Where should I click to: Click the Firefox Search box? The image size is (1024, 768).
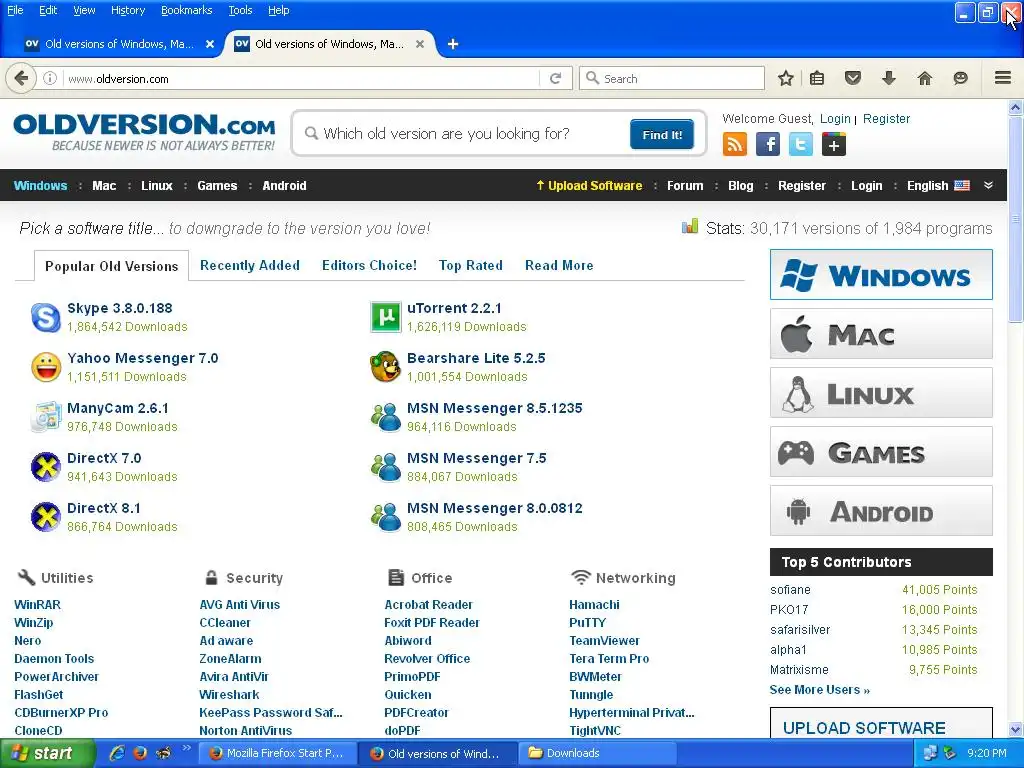[x=671, y=78]
